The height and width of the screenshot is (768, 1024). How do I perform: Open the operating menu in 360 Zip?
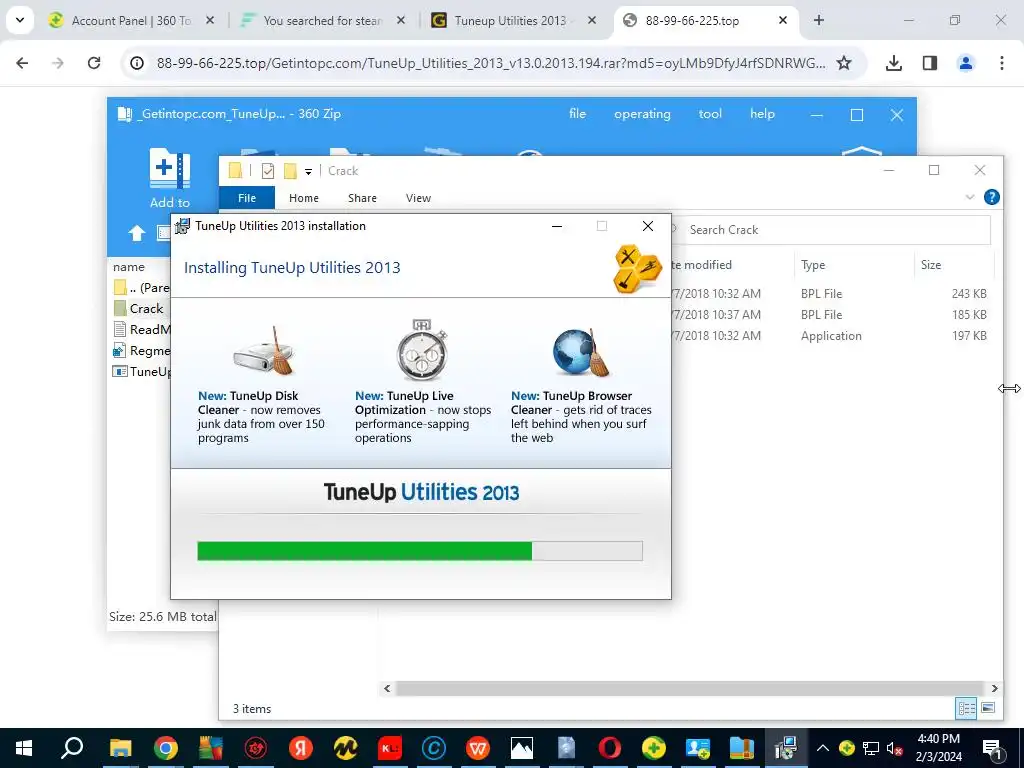(642, 114)
